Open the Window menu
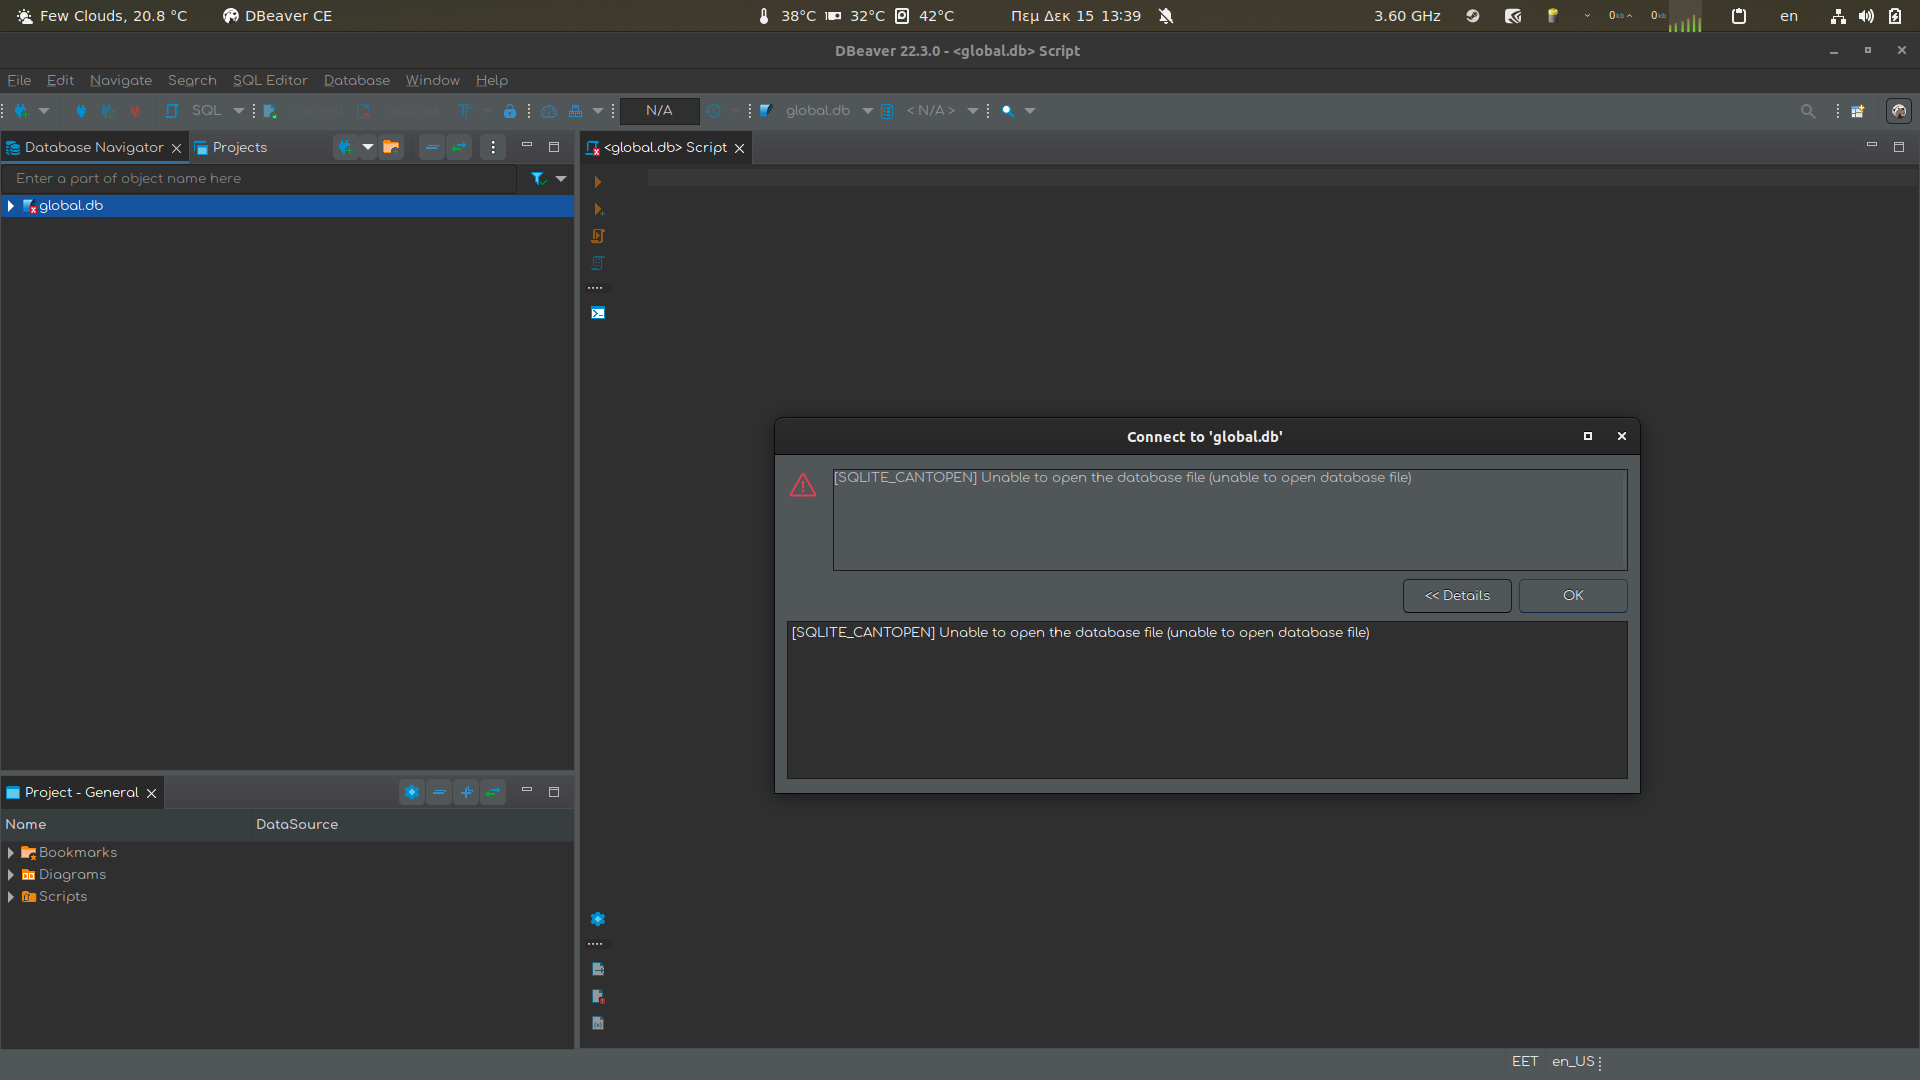Image resolution: width=1920 pixels, height=1080 pixels. pos(433,80)
